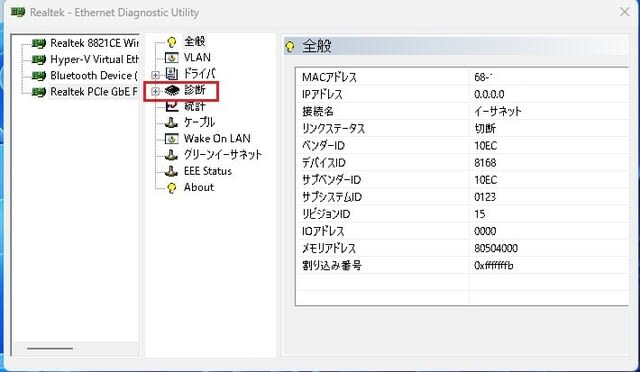Click the サブシステムID value 0123
The image size is (640, 372).
485,197
